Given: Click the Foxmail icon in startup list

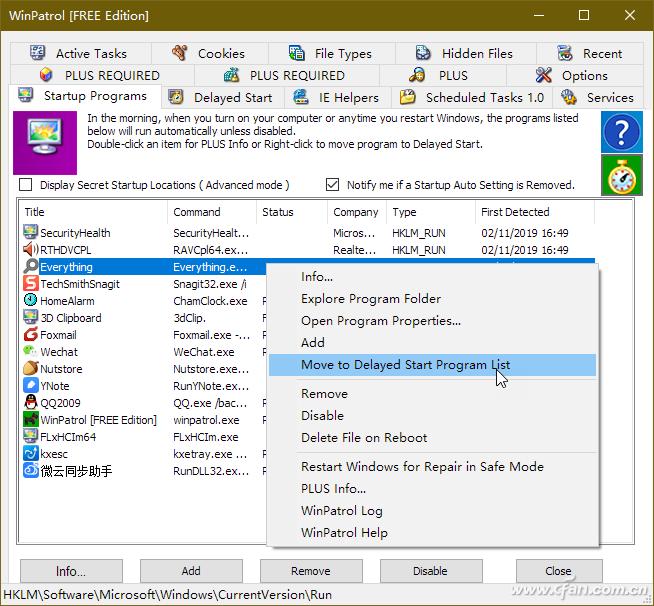Looking at the screenshot, I should click(x=30, y=336).
